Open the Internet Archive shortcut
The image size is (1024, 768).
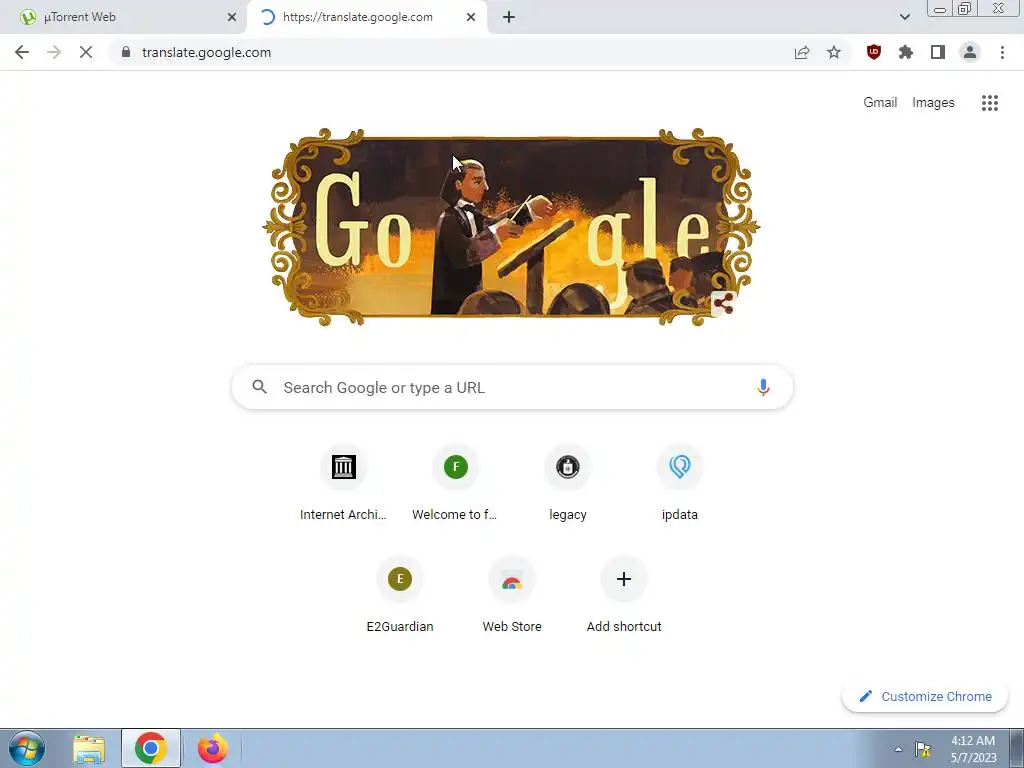pyautogui.click(x=343, y=483)
